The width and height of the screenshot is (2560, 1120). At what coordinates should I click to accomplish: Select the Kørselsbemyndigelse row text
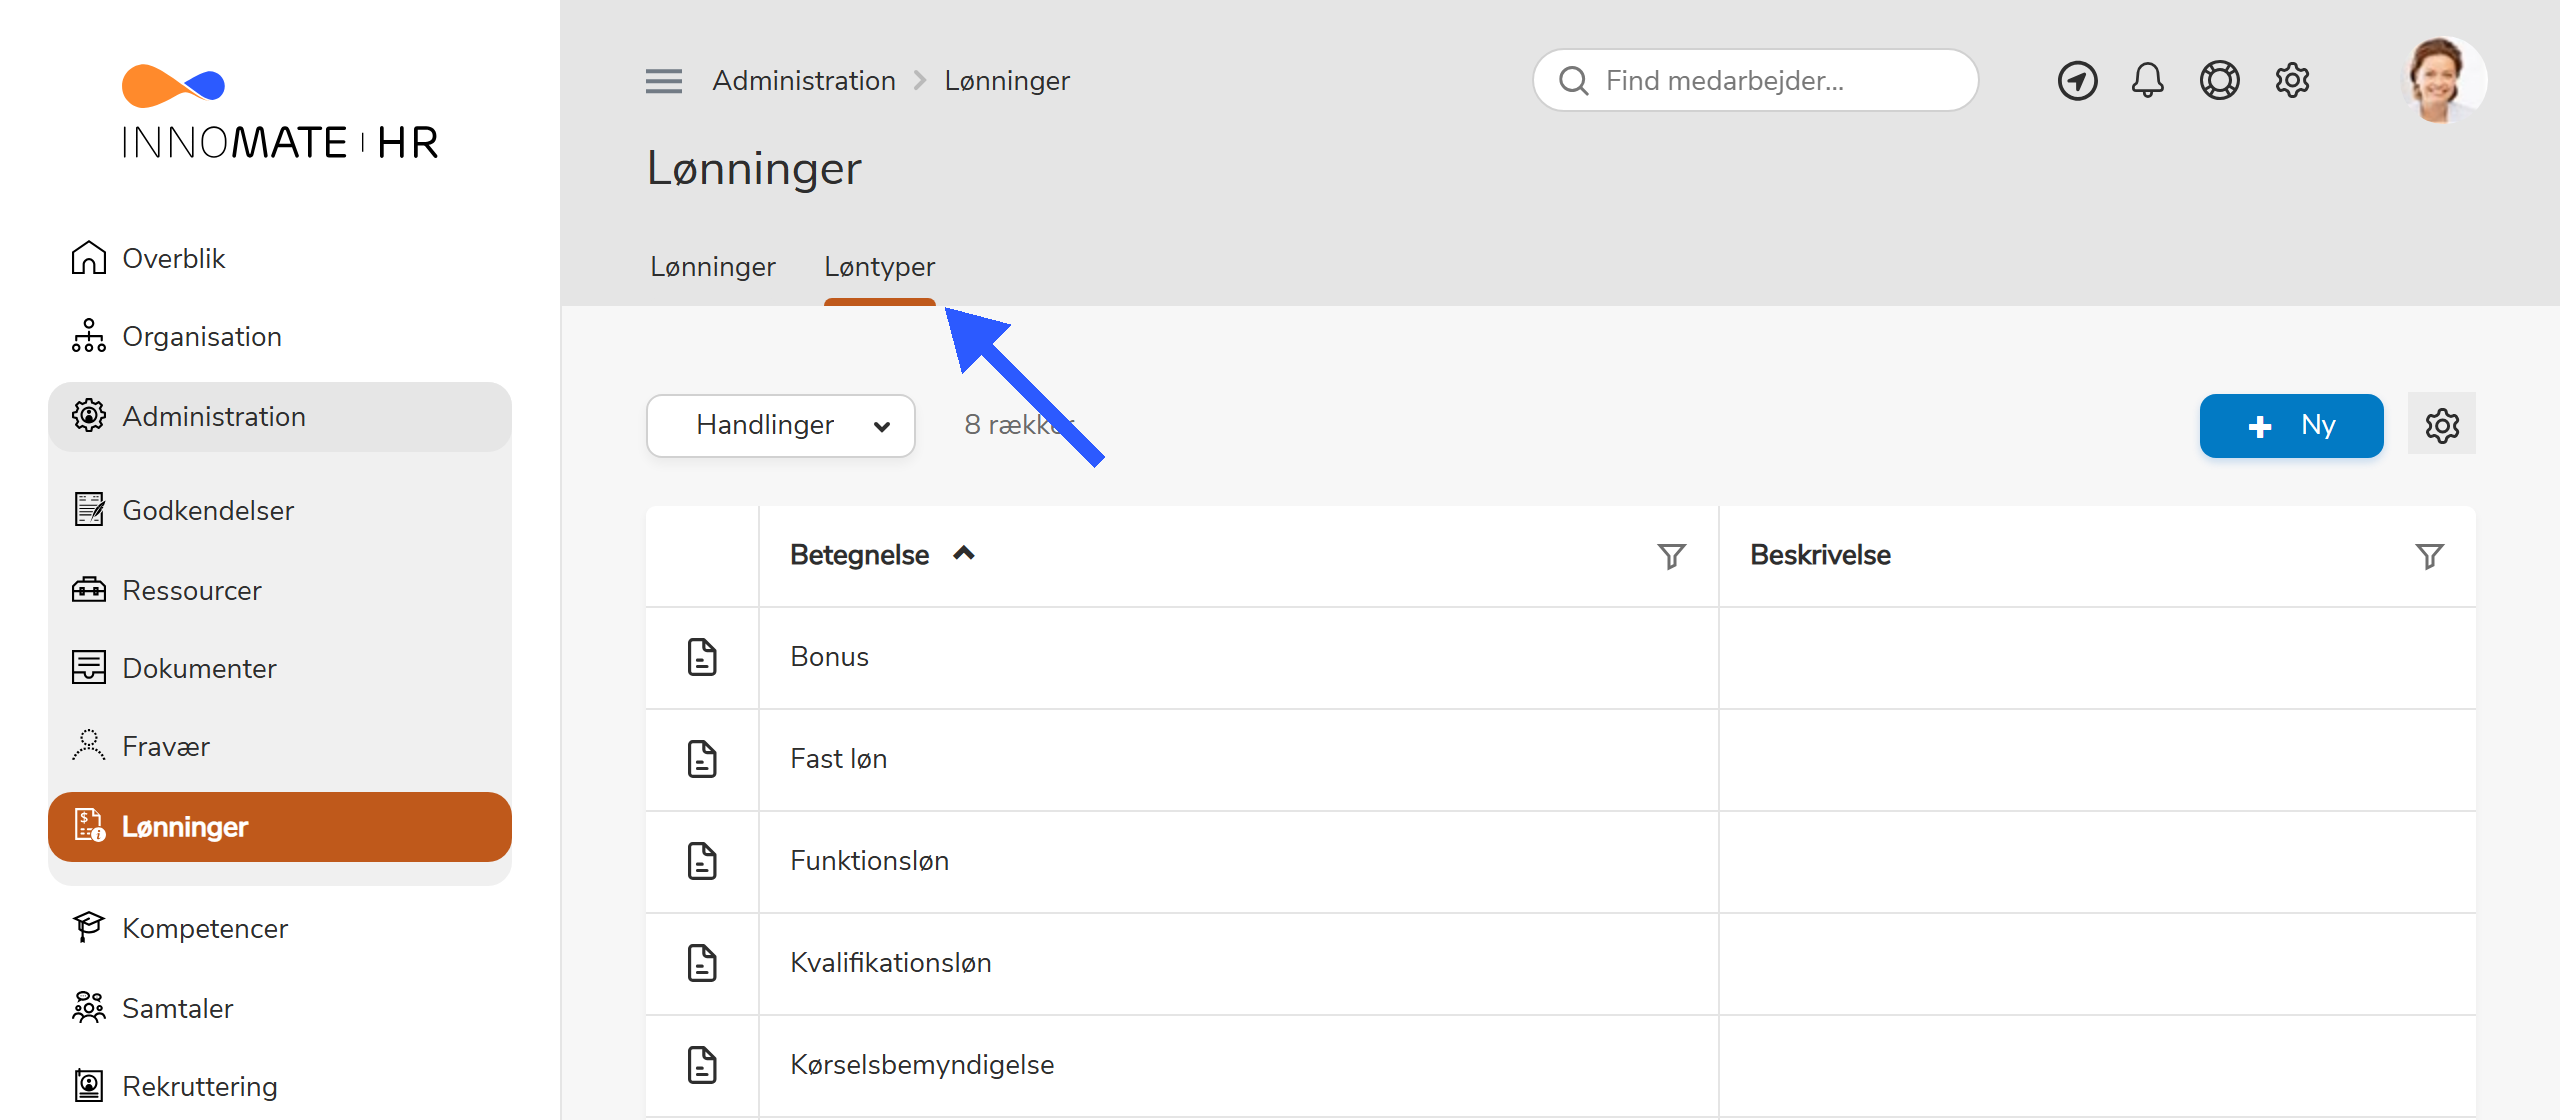pyautogui.click(x=922, y=1065)
